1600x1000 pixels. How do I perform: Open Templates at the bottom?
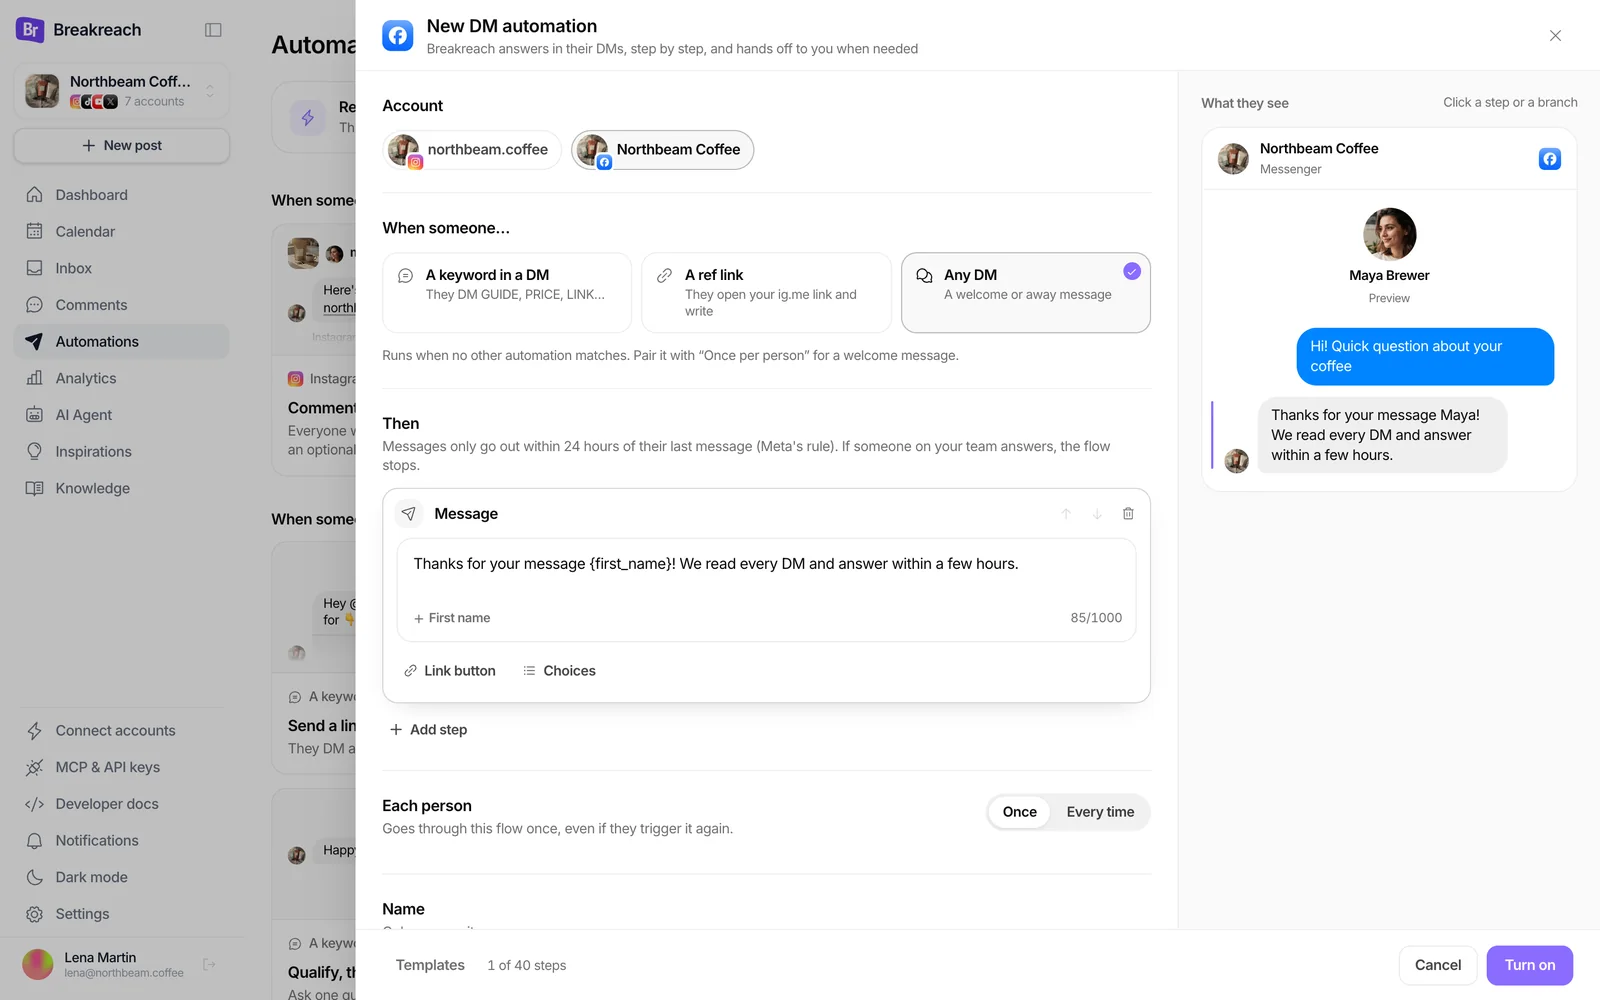[x=430, y=965]
